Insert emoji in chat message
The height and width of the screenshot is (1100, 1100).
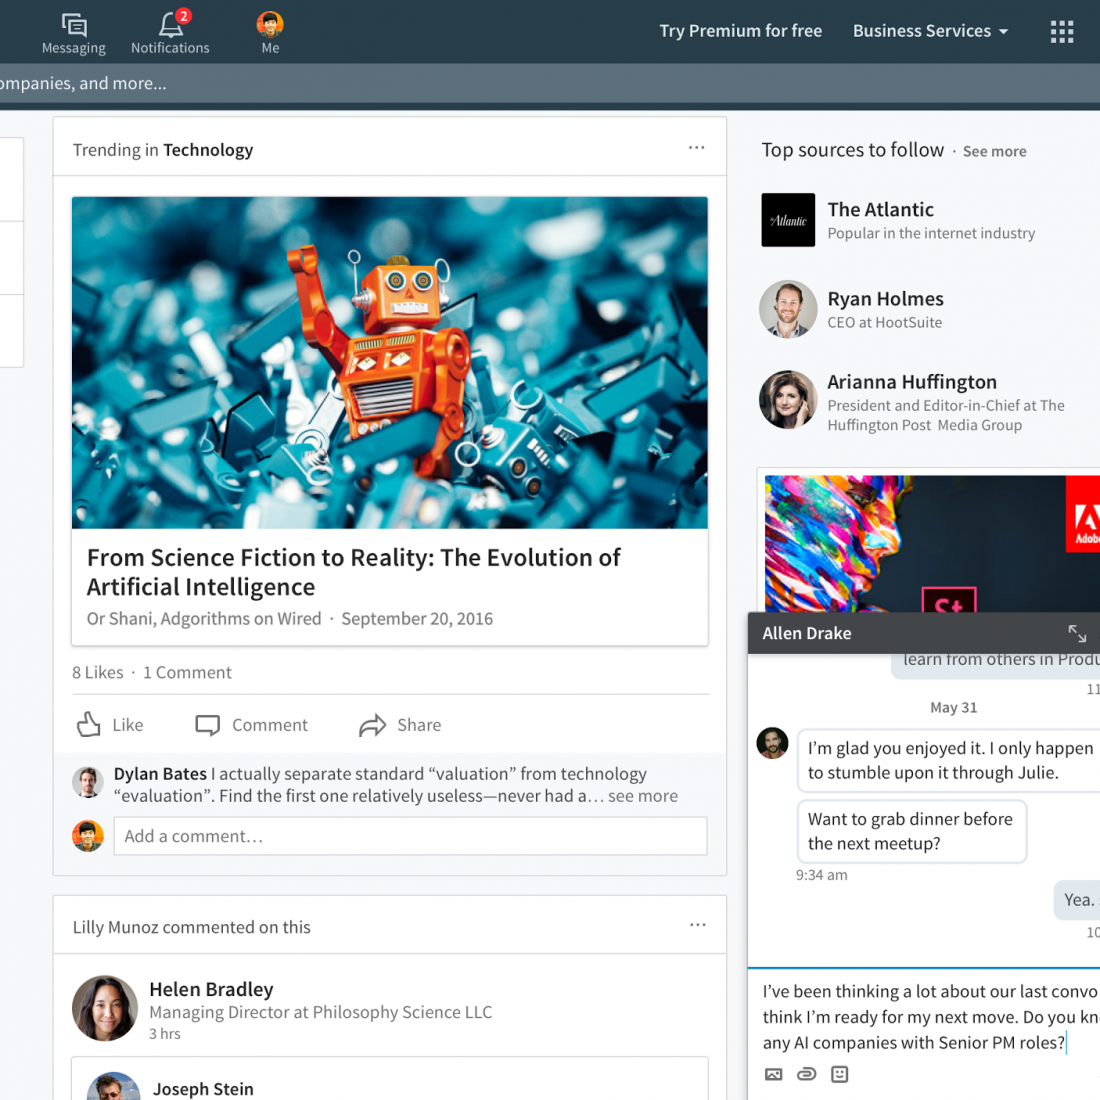pos(840,1074)
